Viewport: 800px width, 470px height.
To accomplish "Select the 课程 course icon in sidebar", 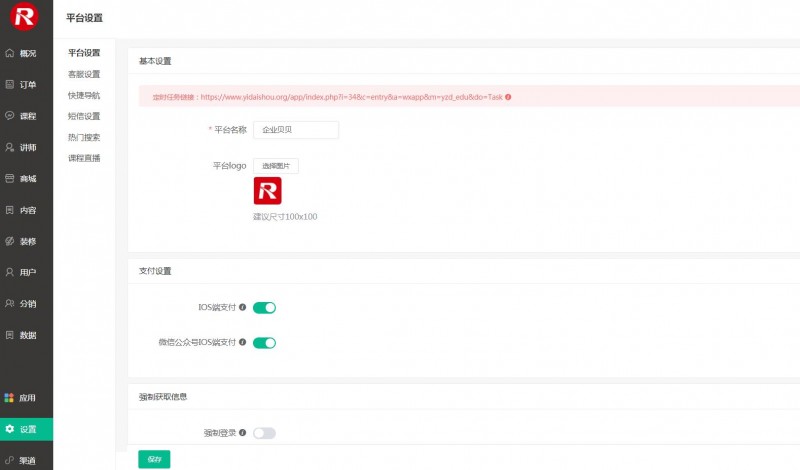I will coord(10,116).
